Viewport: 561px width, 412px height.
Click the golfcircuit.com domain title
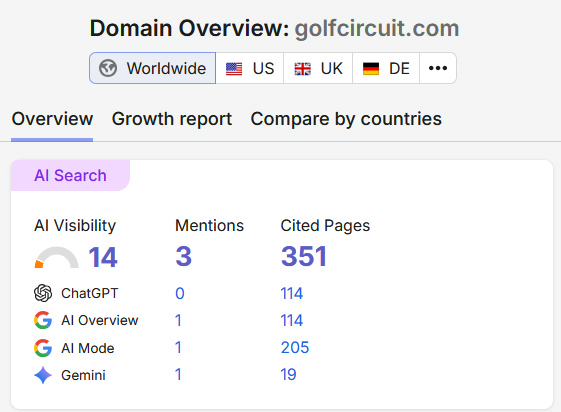[377, 29]
